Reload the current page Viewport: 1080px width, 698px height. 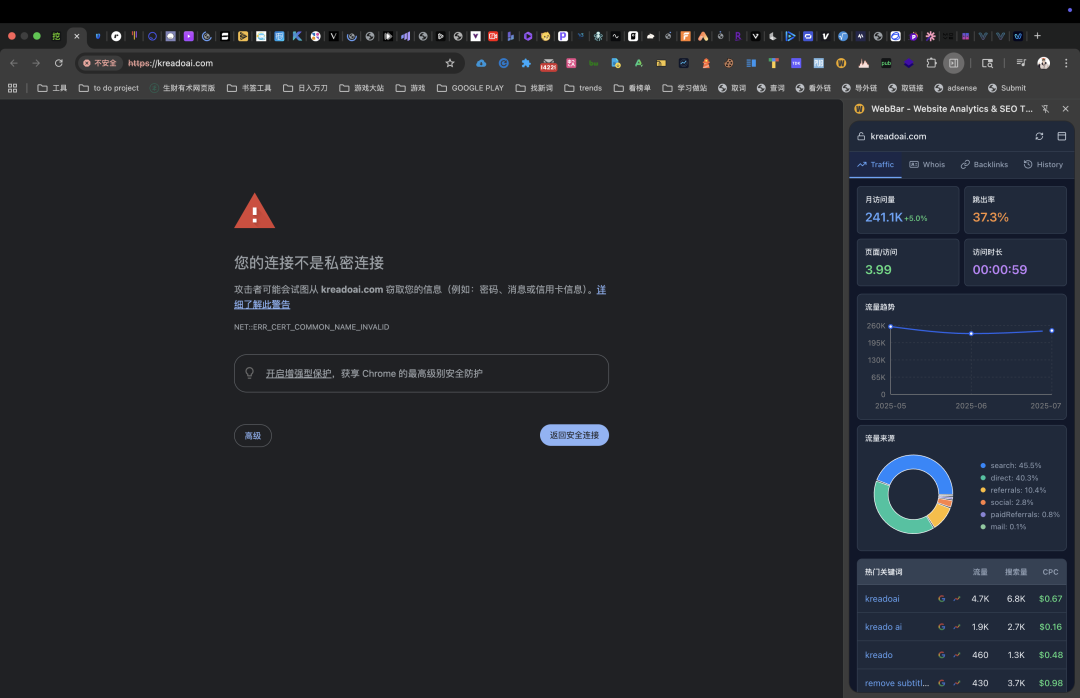(59, 63)
